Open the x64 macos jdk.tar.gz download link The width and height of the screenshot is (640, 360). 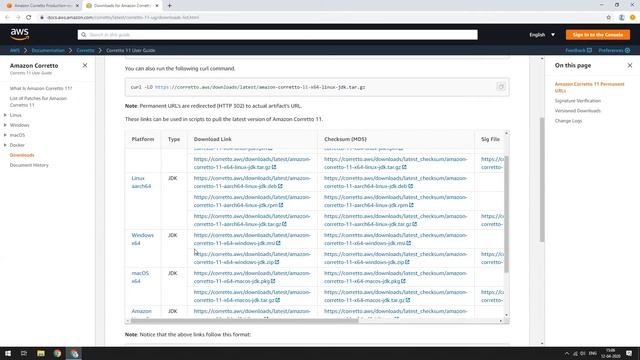coord(252,296)
